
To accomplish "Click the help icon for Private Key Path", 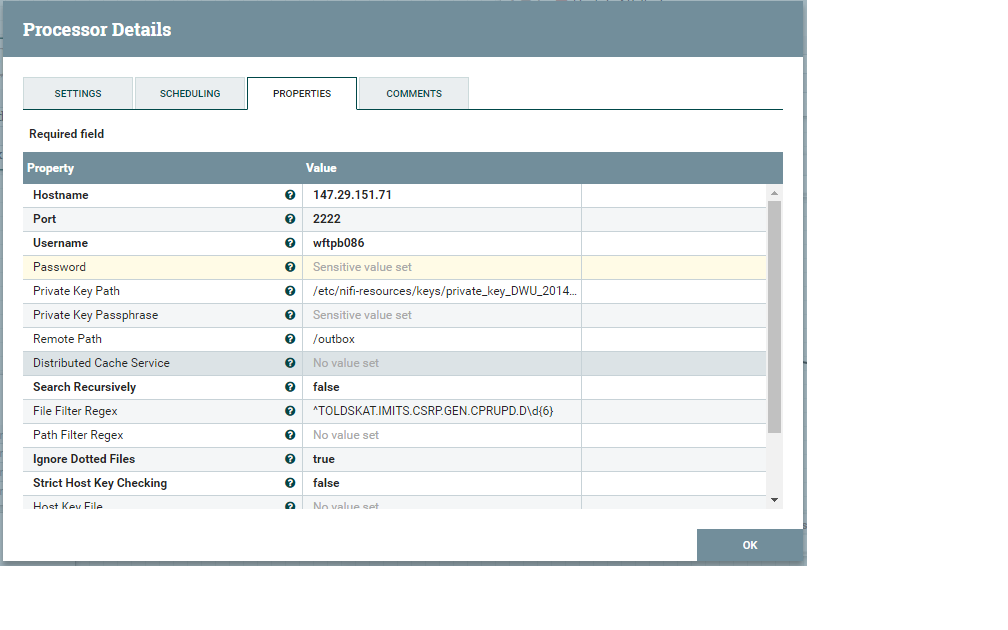I will point(290,291).
